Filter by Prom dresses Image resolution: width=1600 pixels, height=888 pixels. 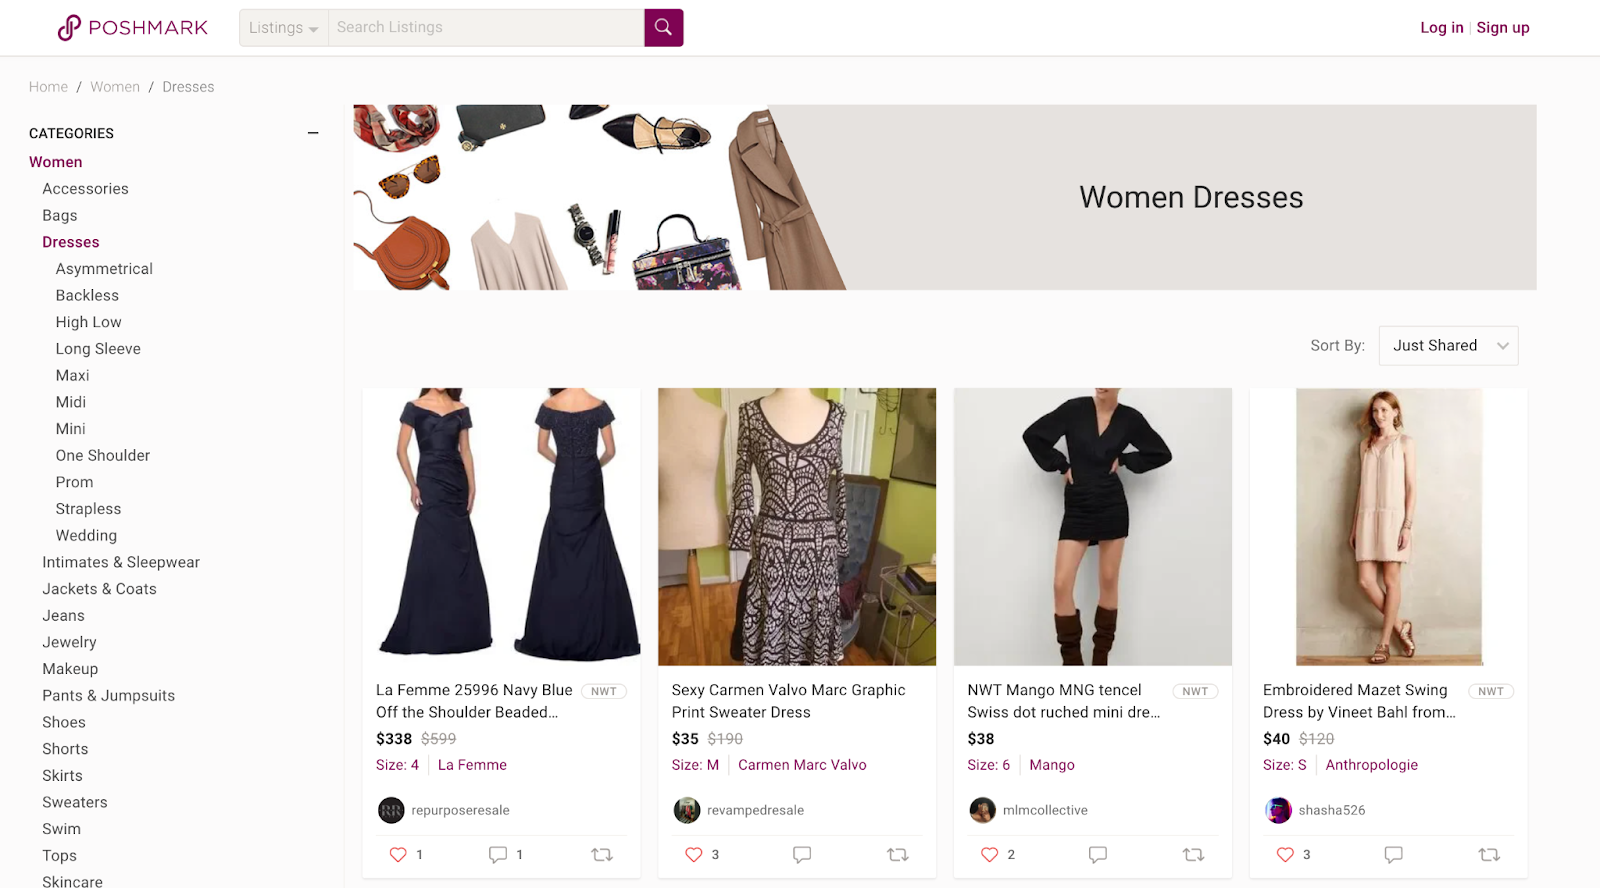74,482
